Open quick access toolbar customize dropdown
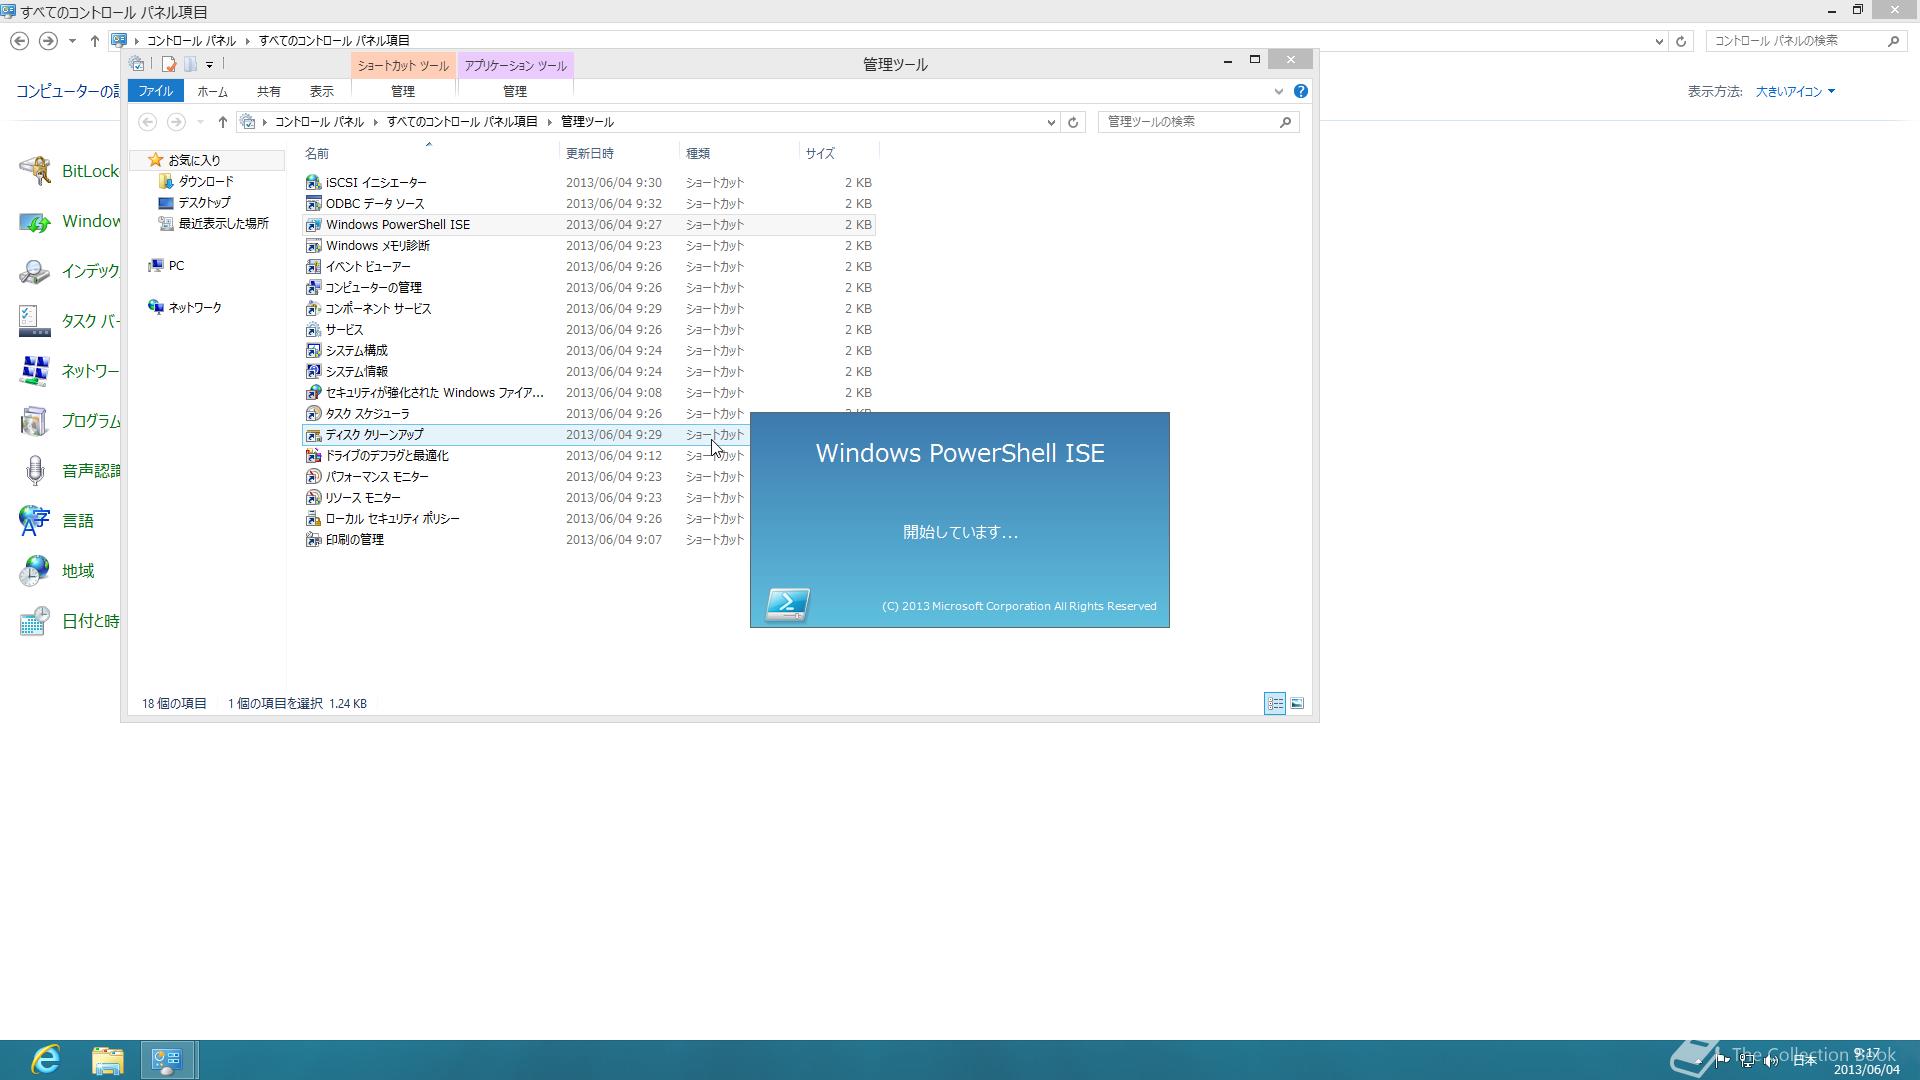Image resolution: width=1920 pixels, height=1080 pixels. pyautogui.click(x=209, y=65)
